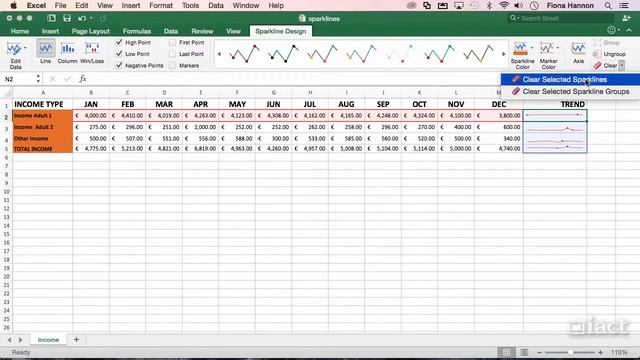640x360 pixels.
Task: Open the View ribbon tab
Action: click(233, 31)
